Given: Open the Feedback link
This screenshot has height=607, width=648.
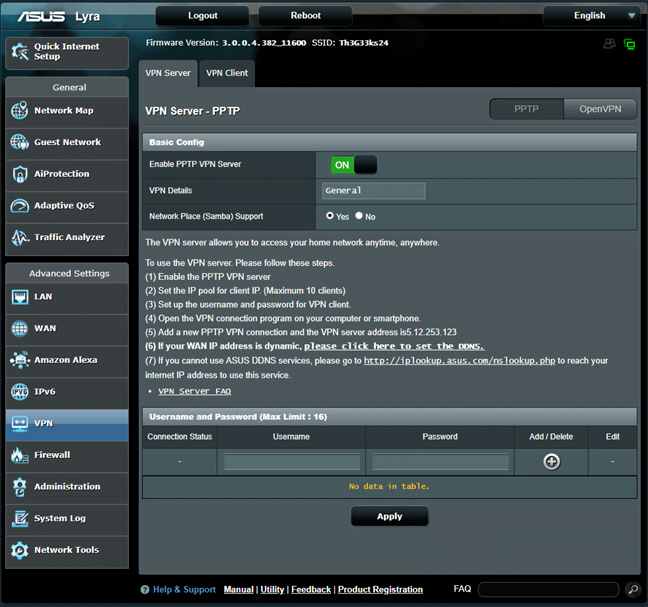Looking at the screenshot, I should click(x=311, y=590).
